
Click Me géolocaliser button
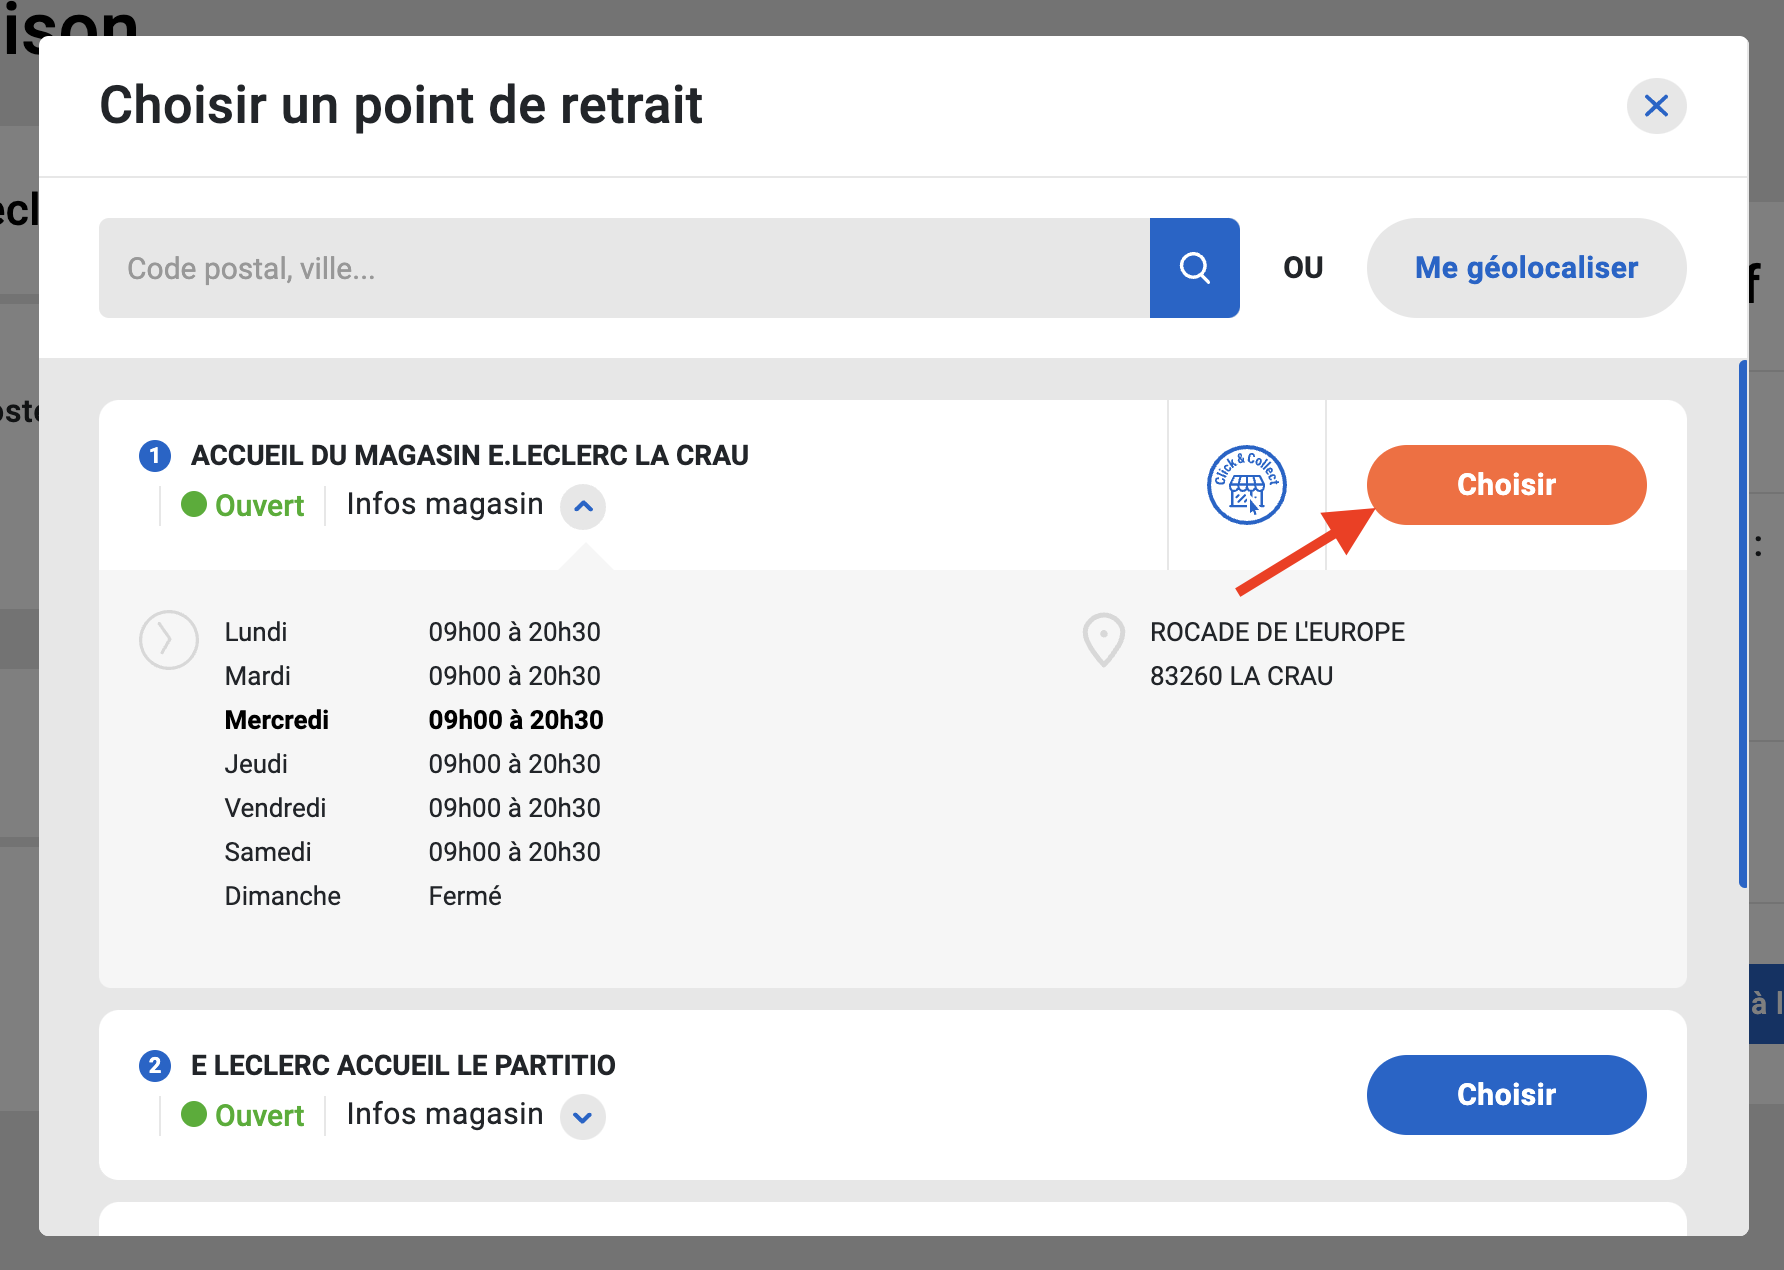[1526, 268]
